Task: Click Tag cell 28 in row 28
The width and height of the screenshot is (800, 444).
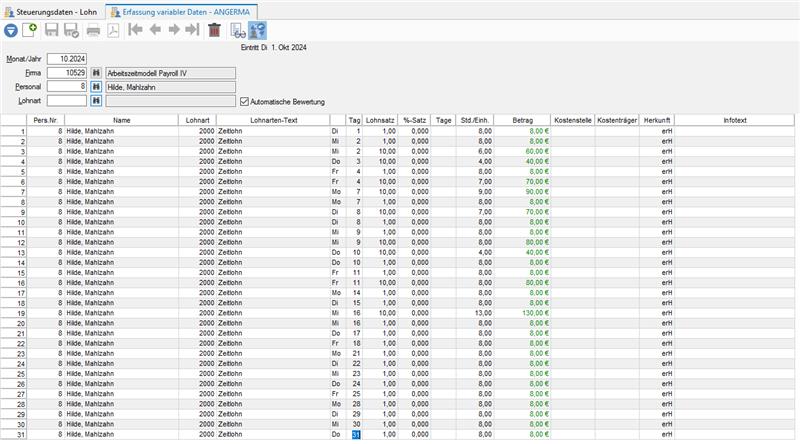Action: pyautogui.click(x=354, y=404)
